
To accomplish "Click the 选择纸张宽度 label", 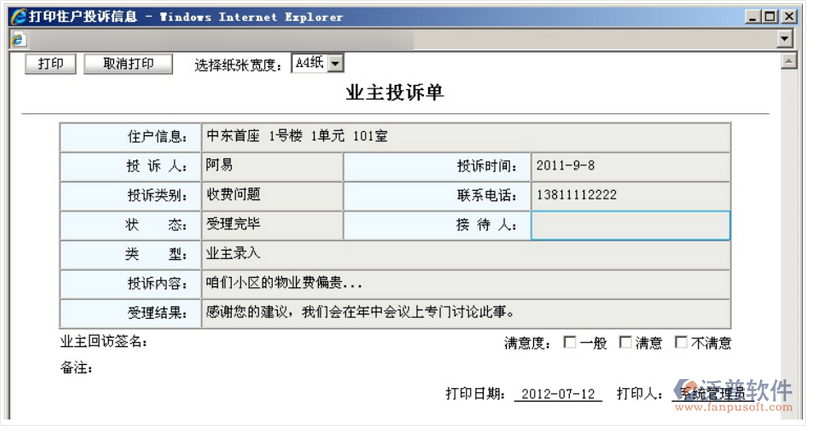I will pos(238,65).
